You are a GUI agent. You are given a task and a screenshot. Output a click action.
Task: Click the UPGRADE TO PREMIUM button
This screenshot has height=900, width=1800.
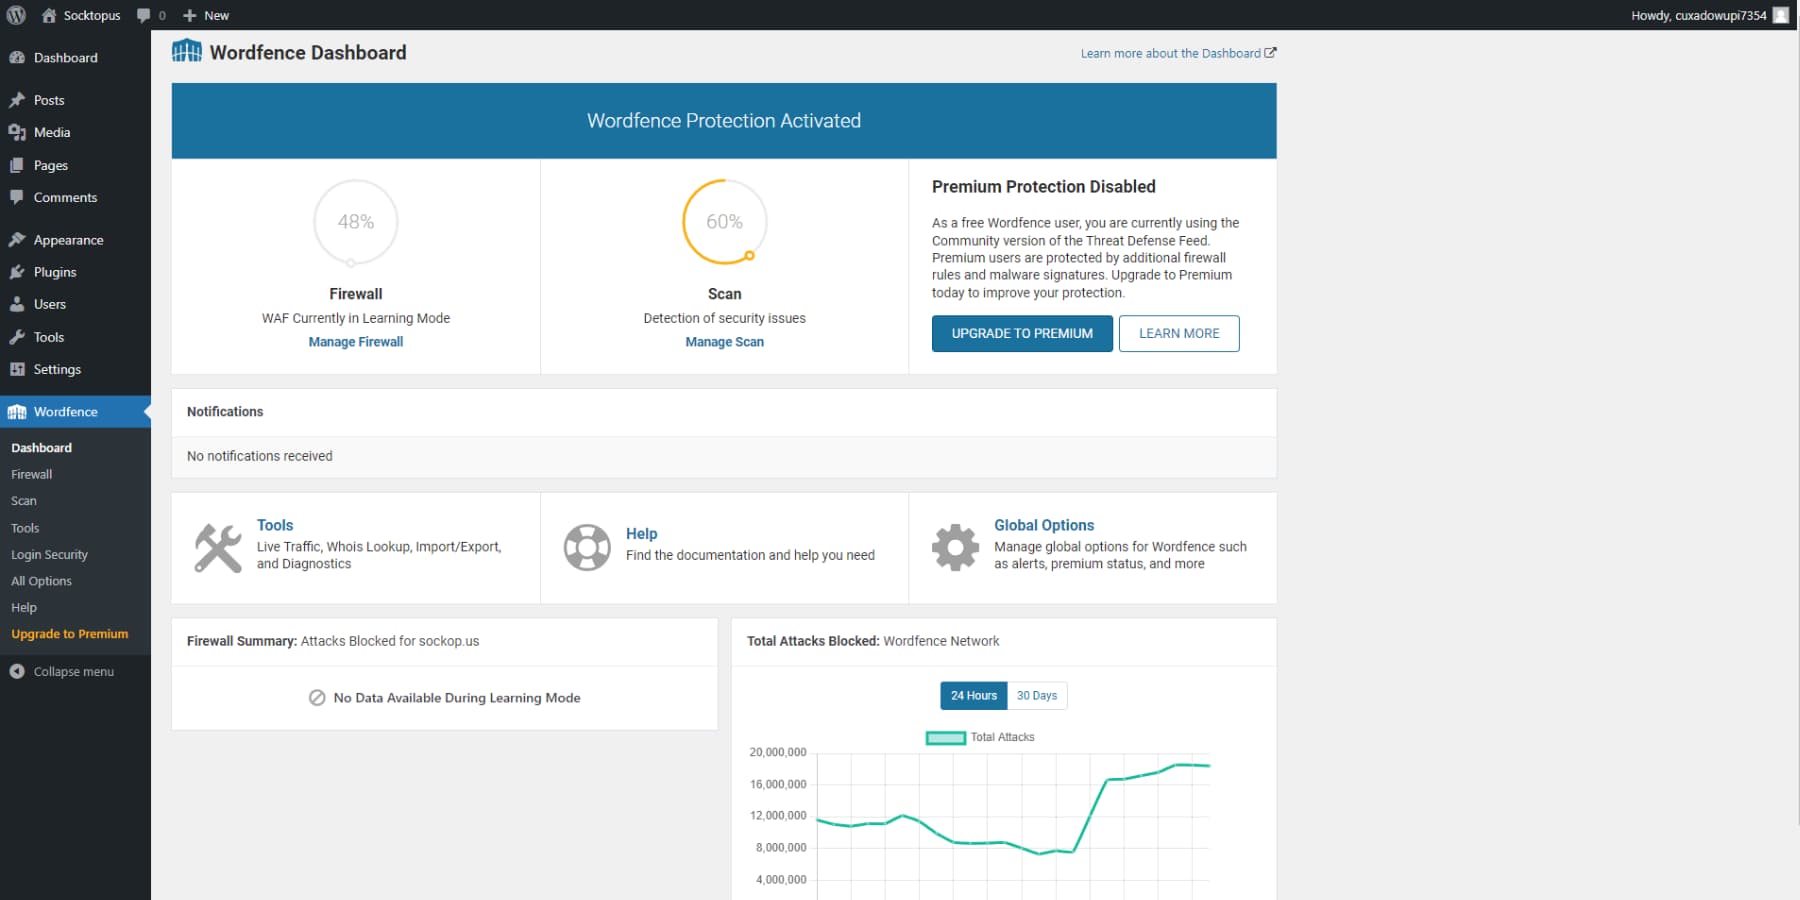(1021, 333)
